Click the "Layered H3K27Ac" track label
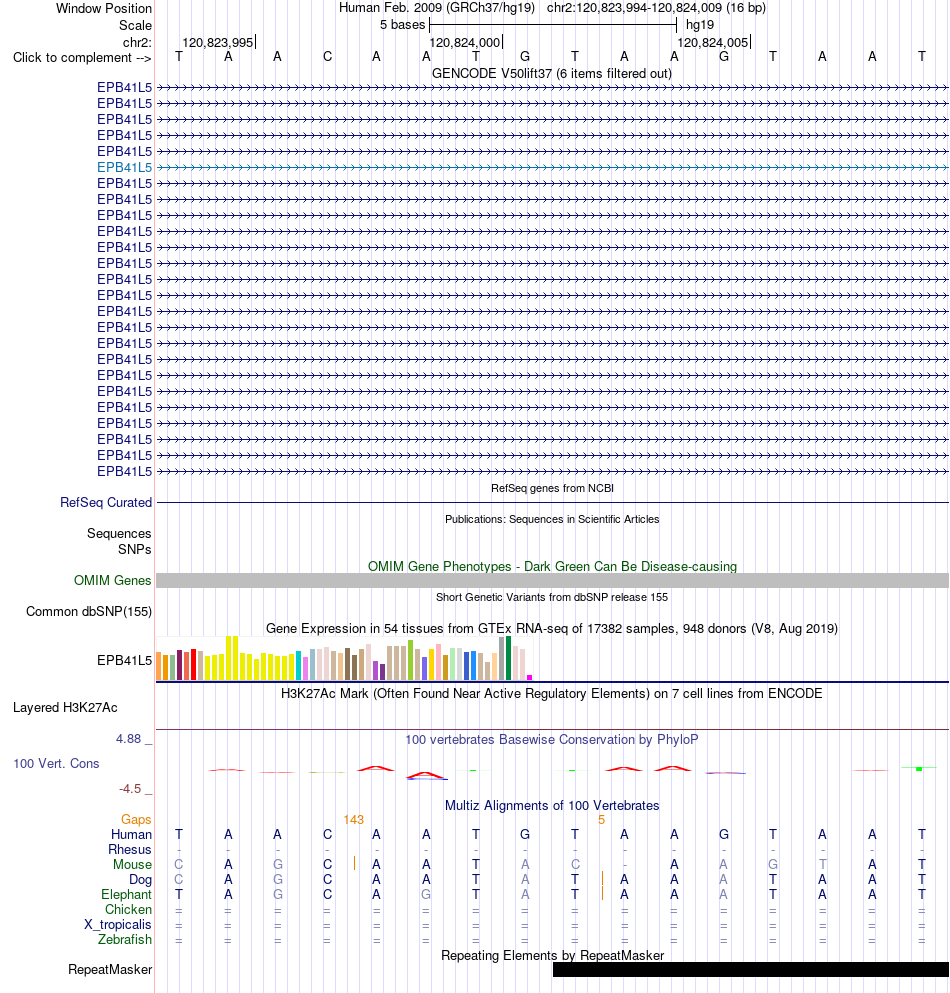Image resolution: width=950 pixels, height=993 pixels. point(65,707)
